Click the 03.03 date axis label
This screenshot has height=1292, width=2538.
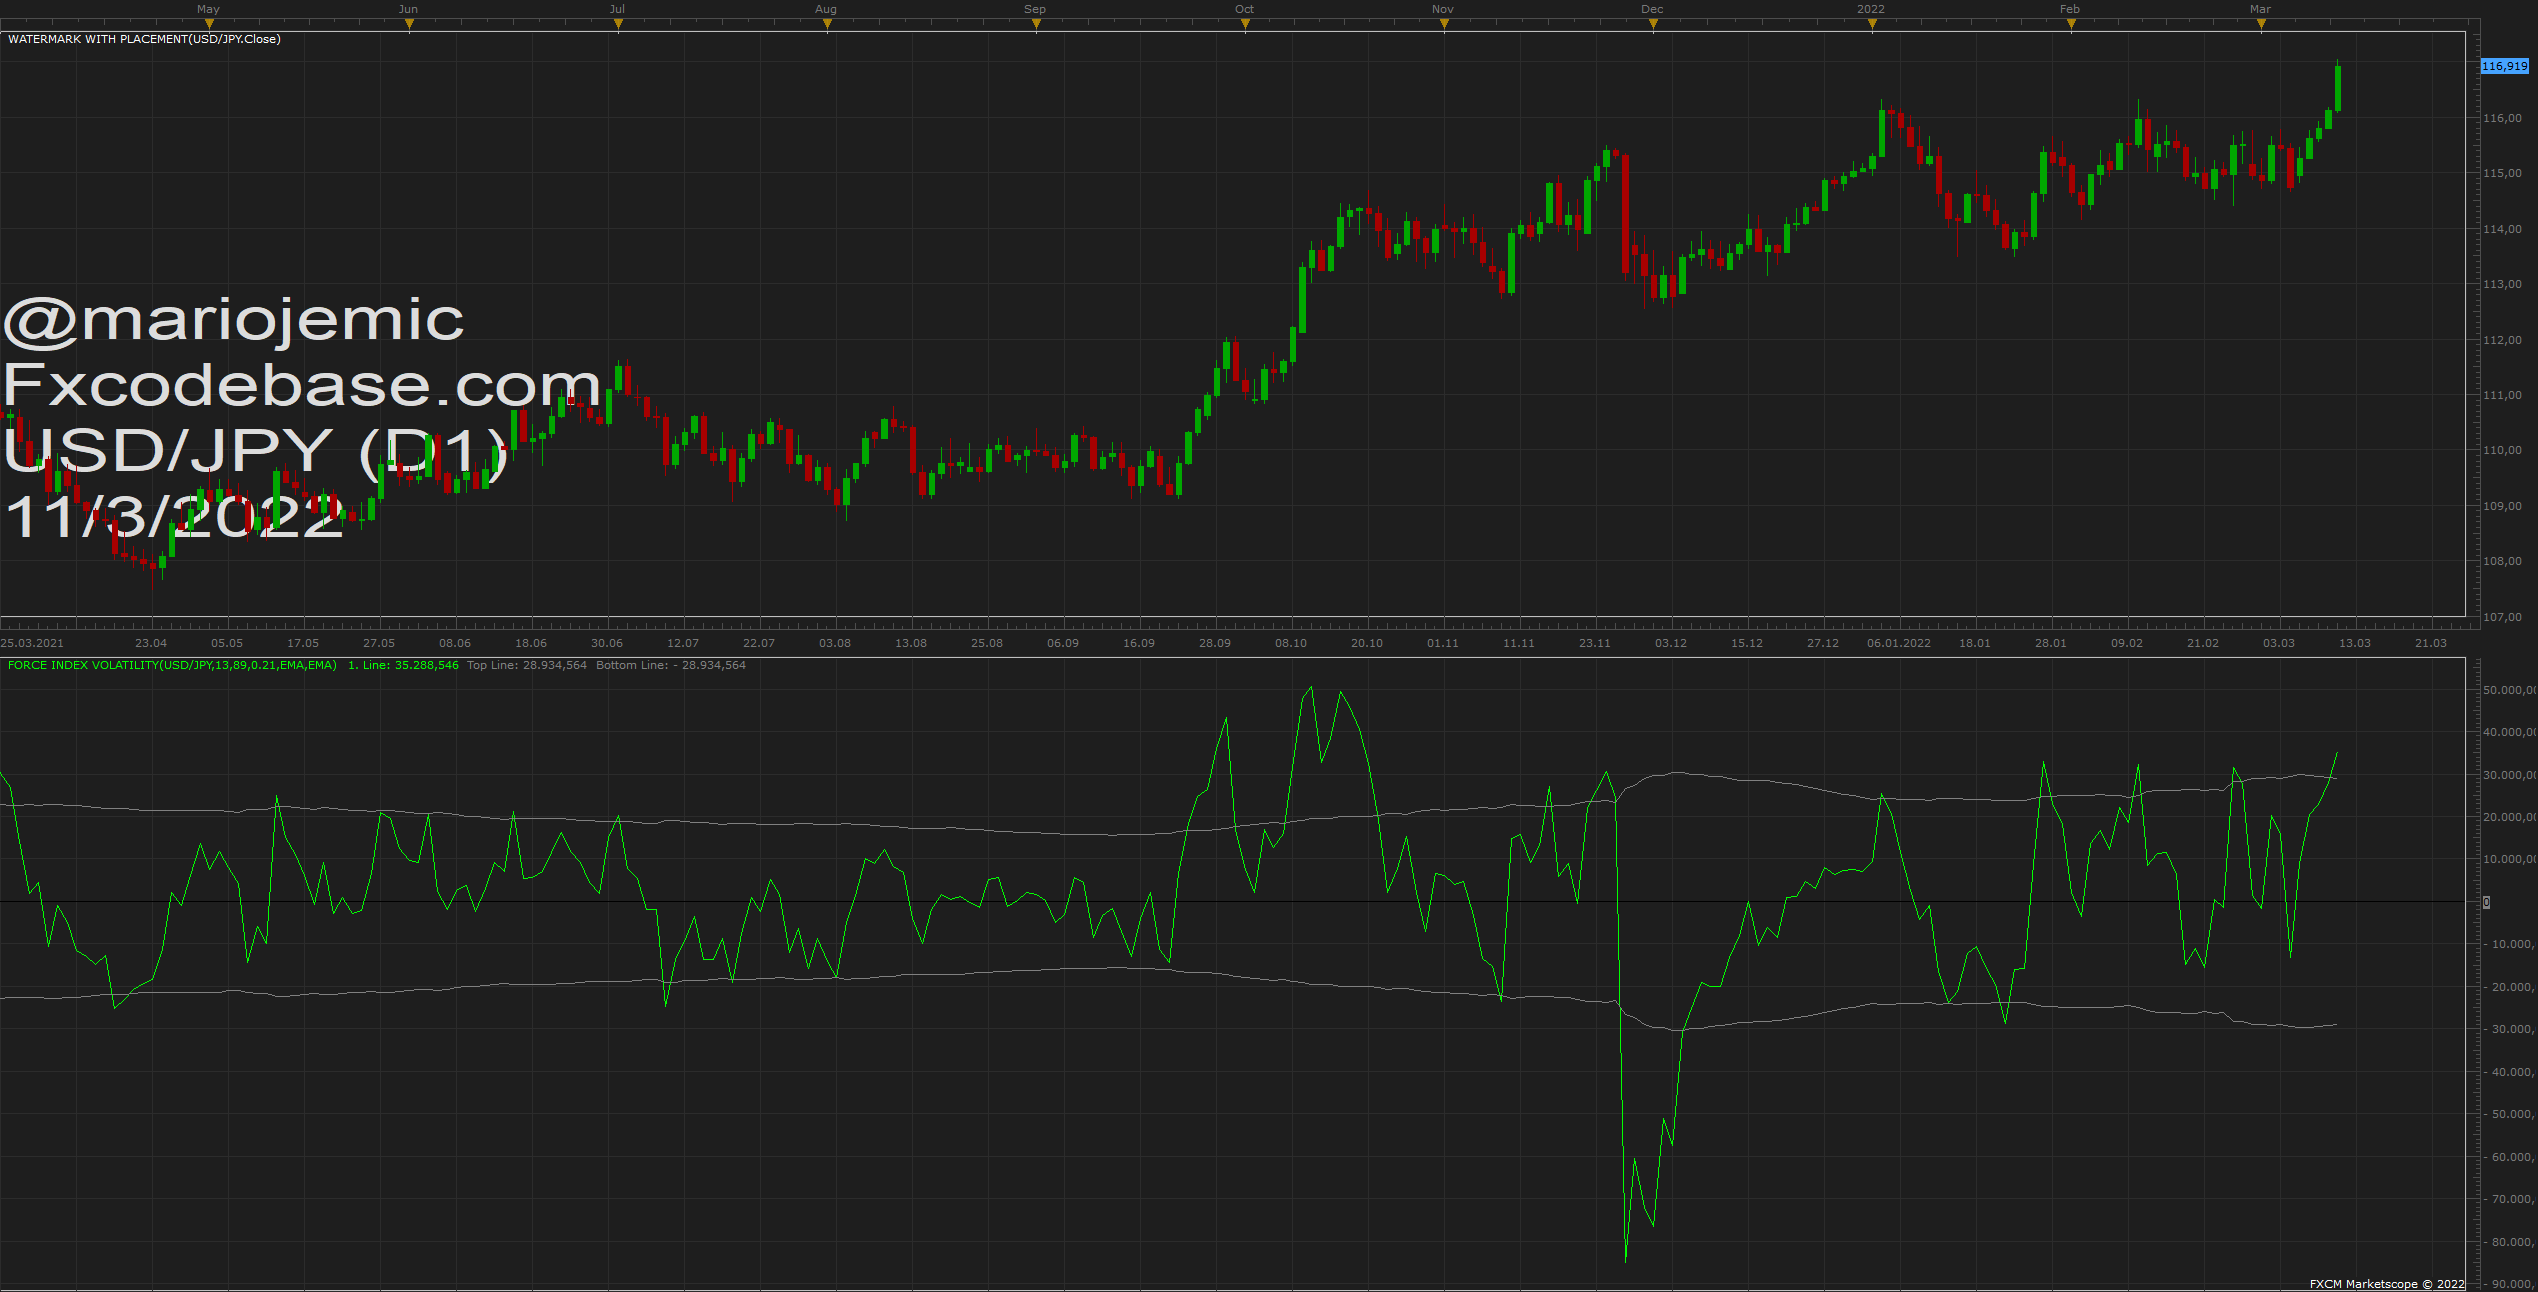click(x=2279, y=643)
